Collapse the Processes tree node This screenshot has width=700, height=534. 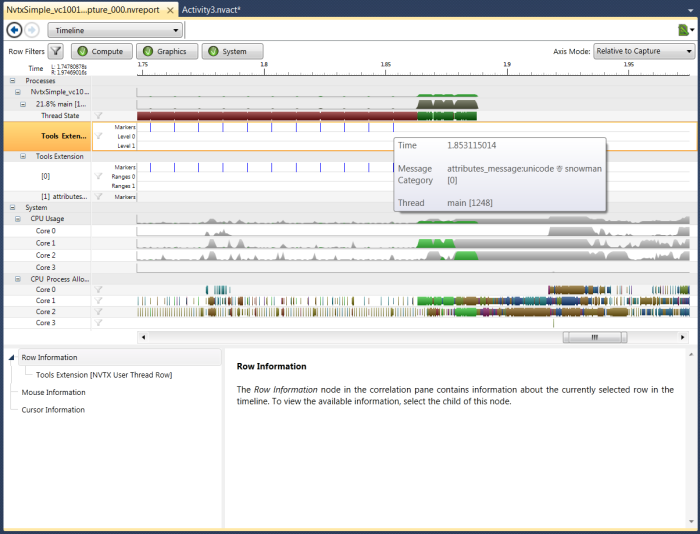(x=12, y=81)
